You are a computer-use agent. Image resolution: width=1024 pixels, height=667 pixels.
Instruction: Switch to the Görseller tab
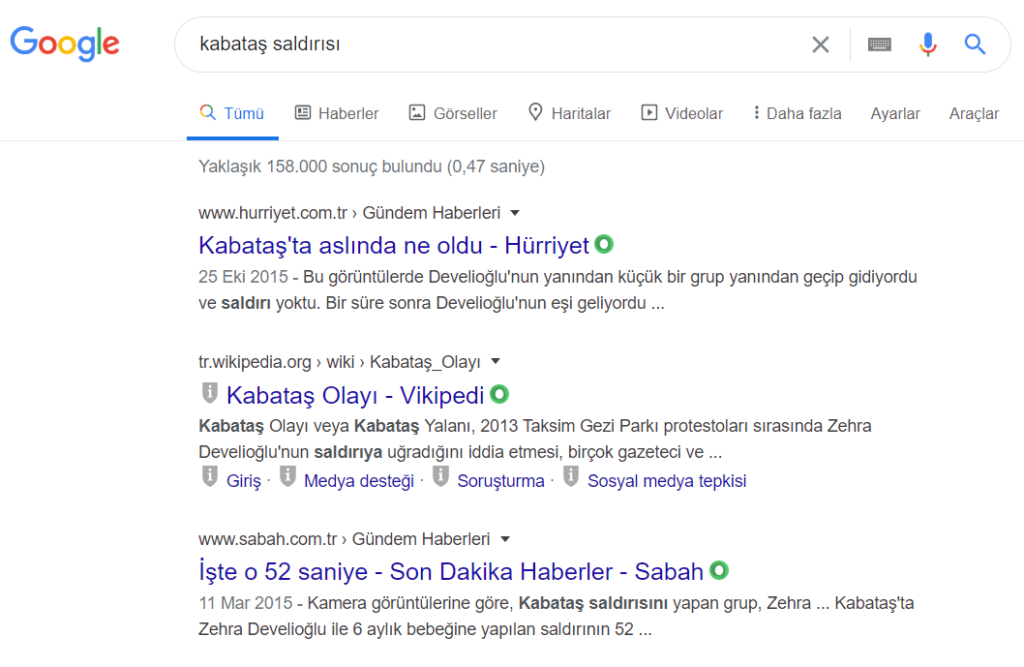coord(453,113)
